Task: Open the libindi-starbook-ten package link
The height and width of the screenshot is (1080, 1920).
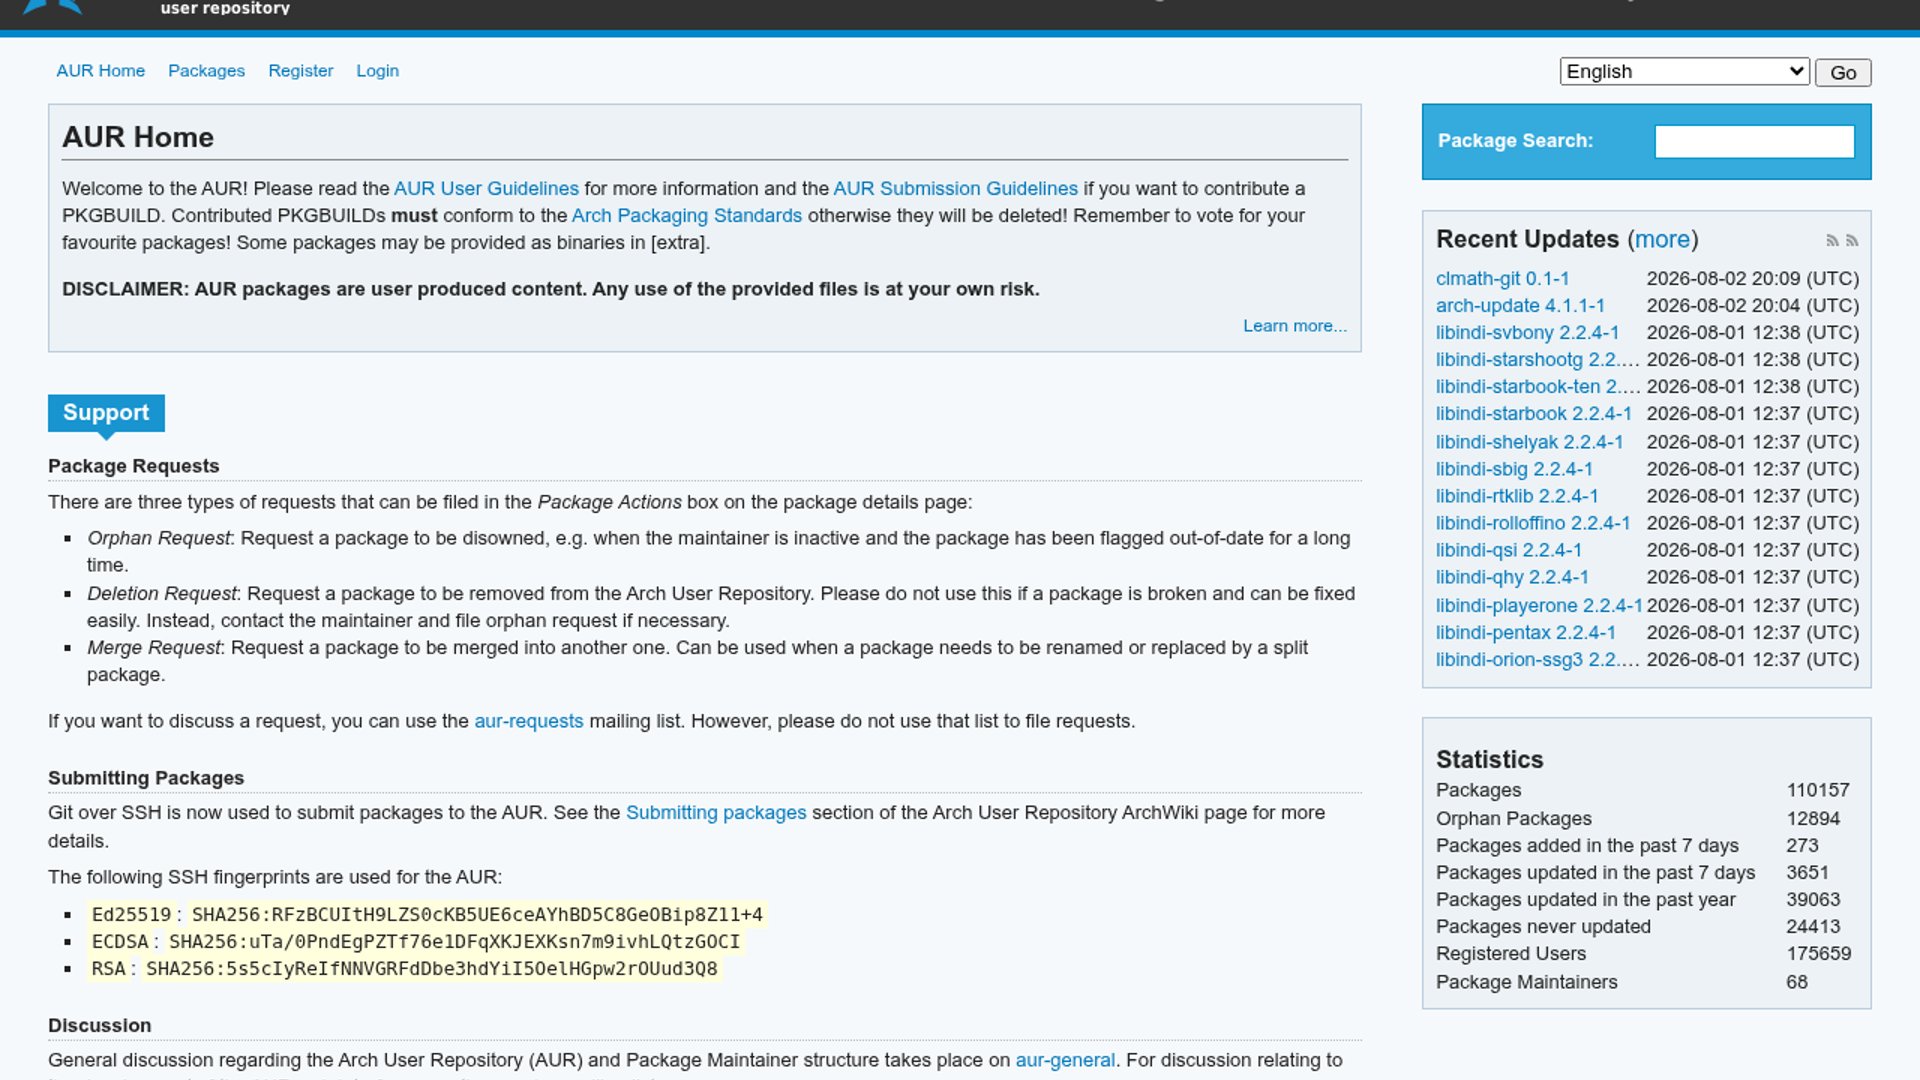Action: 1537,386
